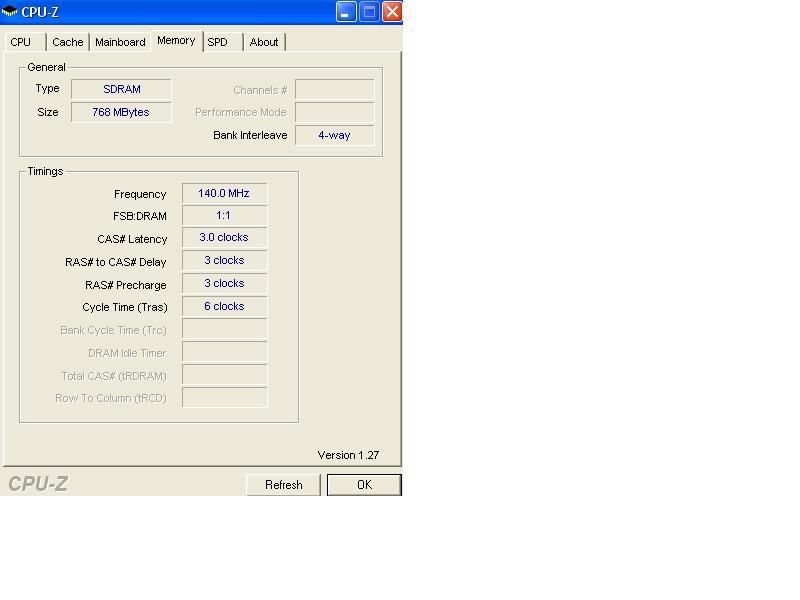Switch to the CPU tab
800x600 pixels.
(21, 42)
